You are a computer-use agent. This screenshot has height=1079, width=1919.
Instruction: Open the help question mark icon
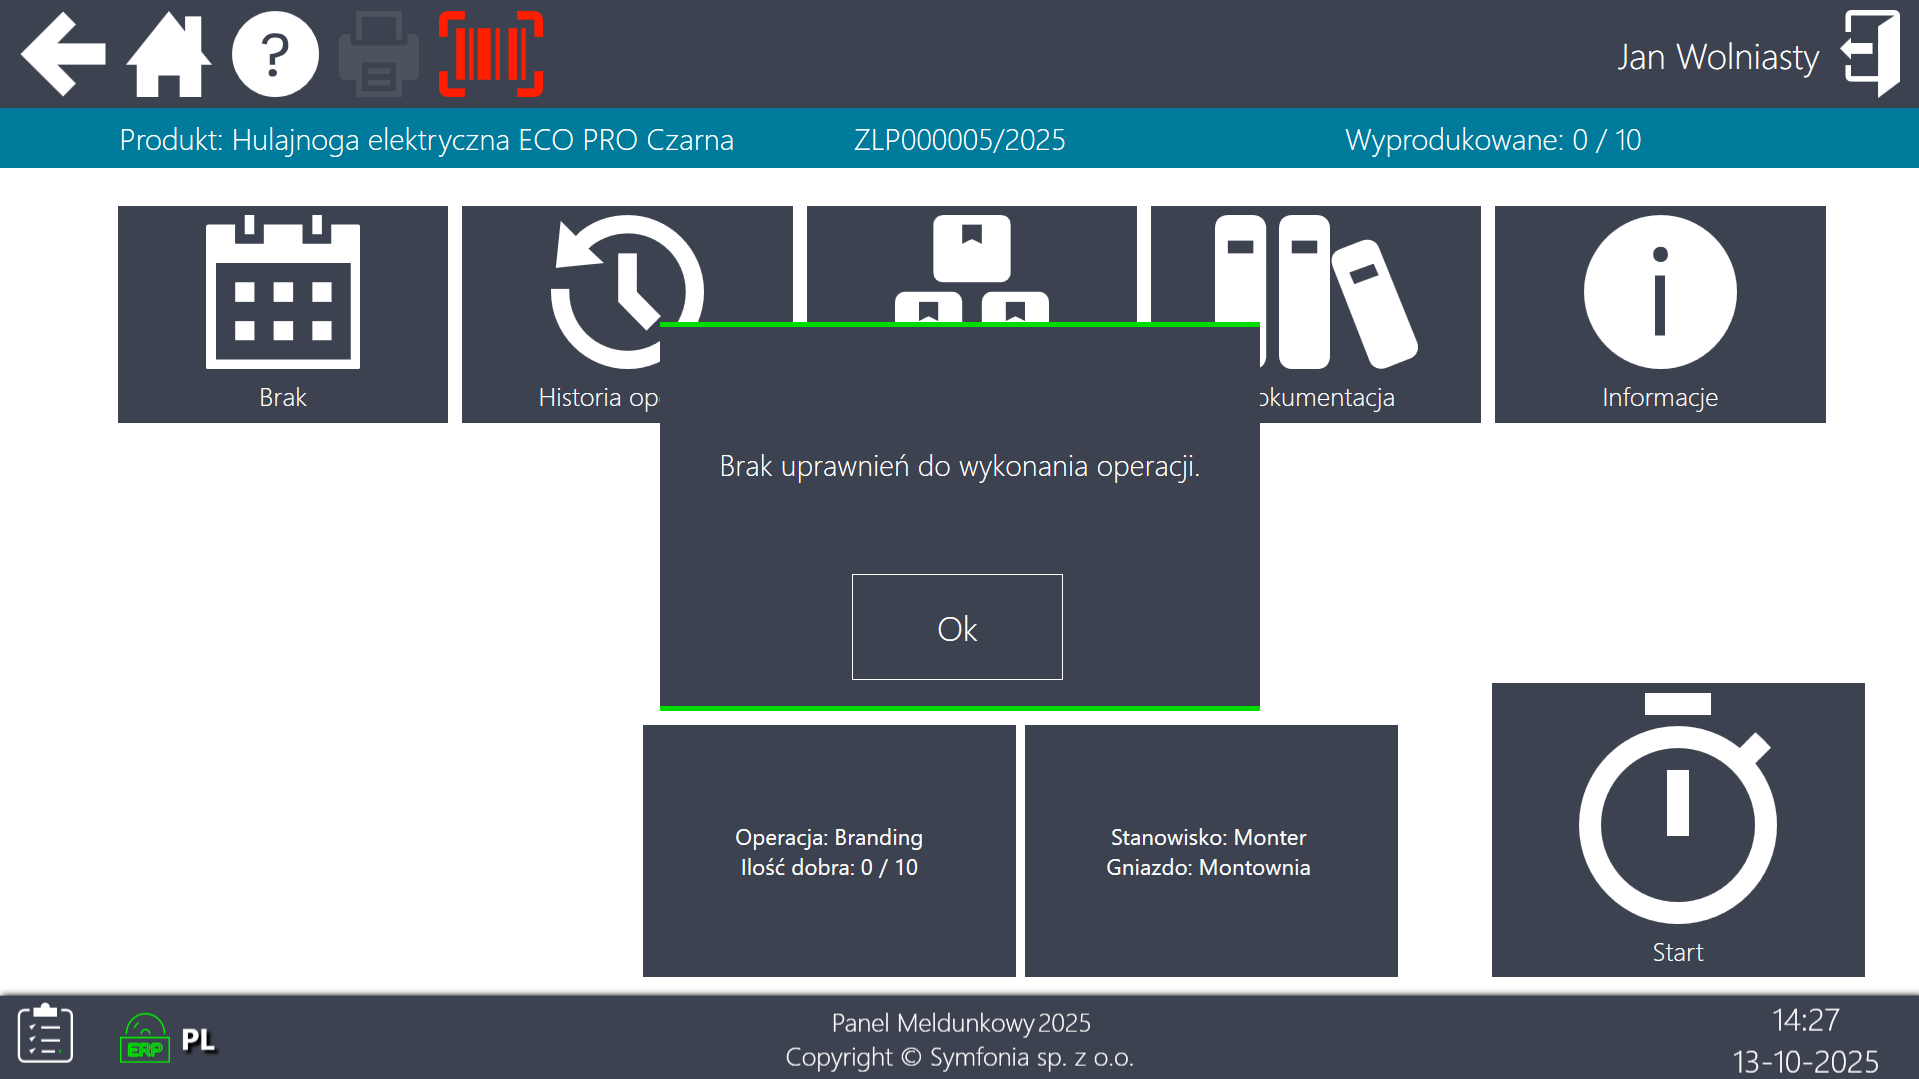tap(275, 54)
